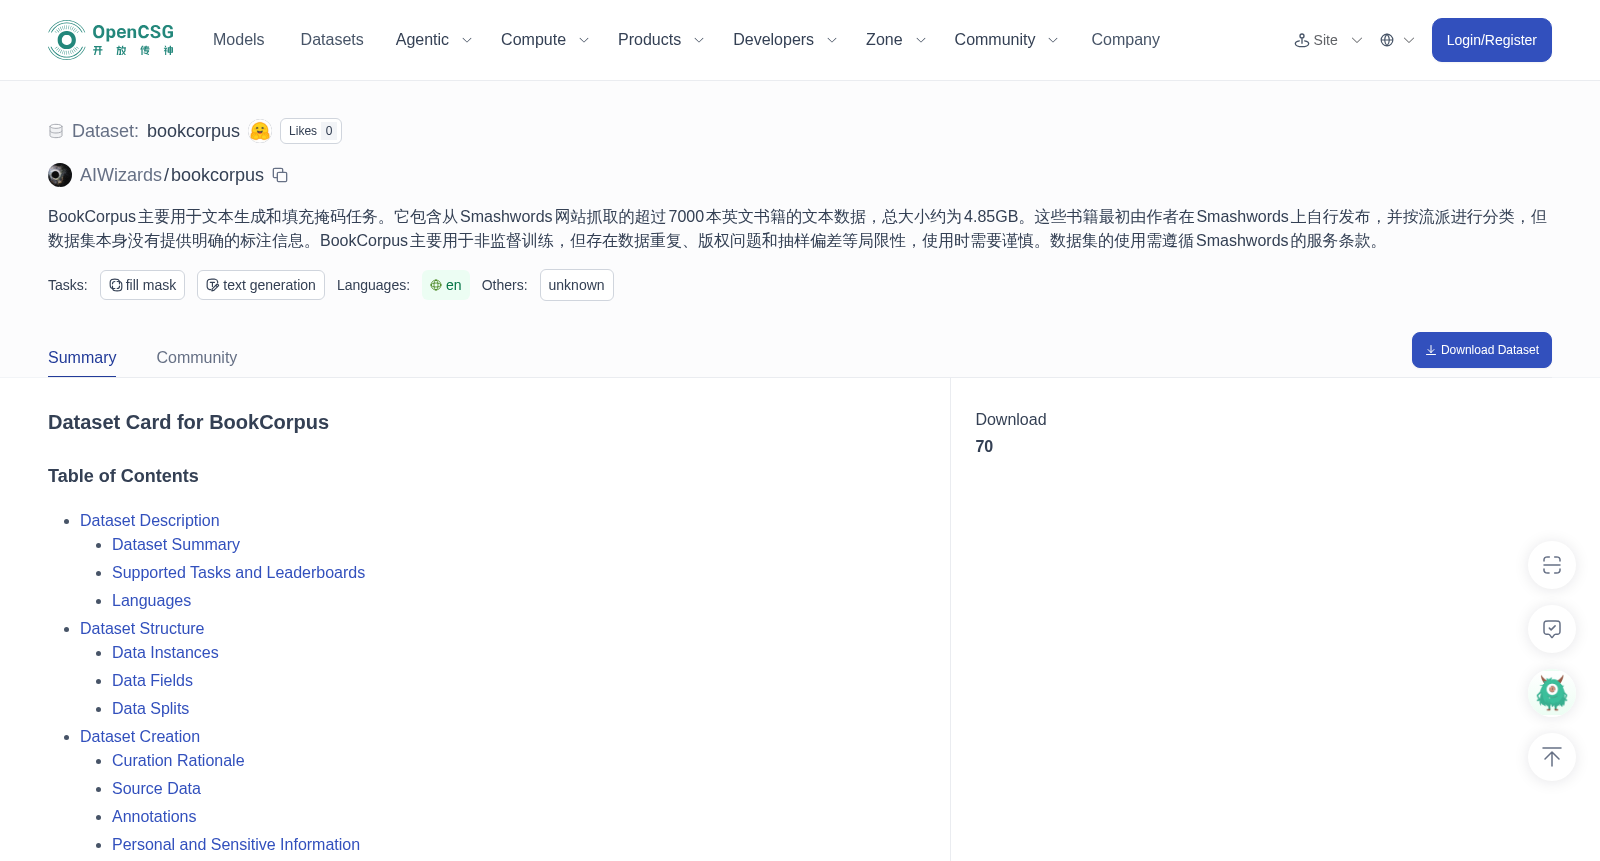Click the back-to-top arrow button

click(1552, 757)
